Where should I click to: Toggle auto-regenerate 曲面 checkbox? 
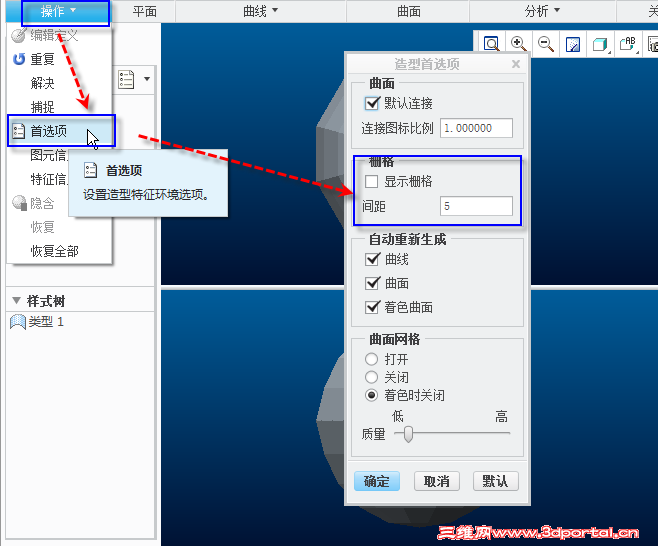(x=372, y=283)
